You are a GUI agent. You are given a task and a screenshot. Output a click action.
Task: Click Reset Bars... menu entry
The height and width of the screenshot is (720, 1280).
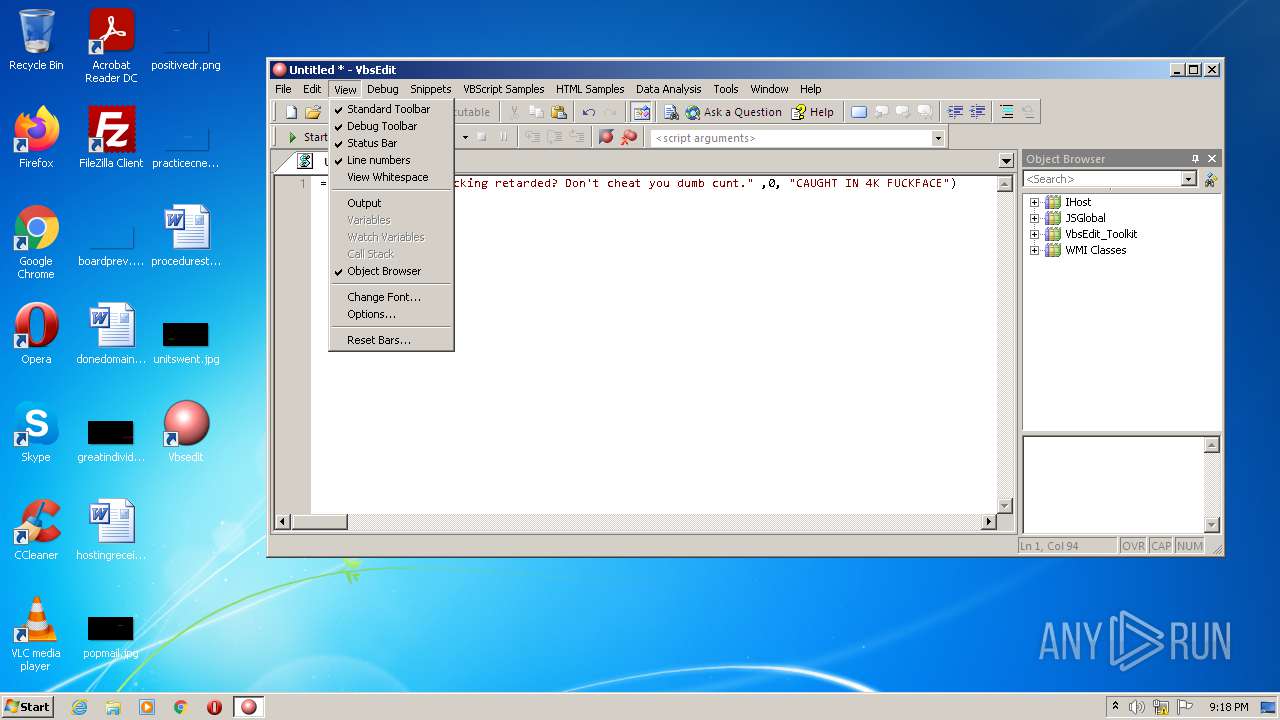391,340
